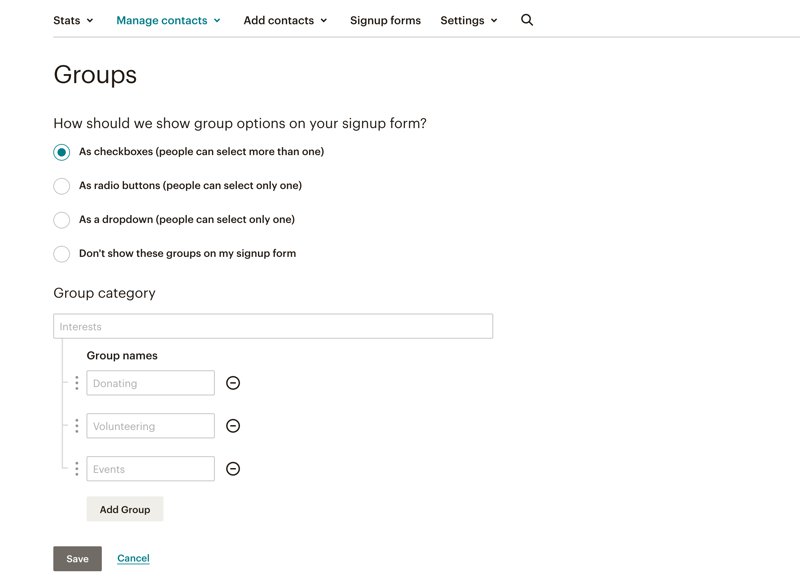Open the Settings dropdown menu
The width and height of the screenshot is (800, 583).
coord(468,20)
